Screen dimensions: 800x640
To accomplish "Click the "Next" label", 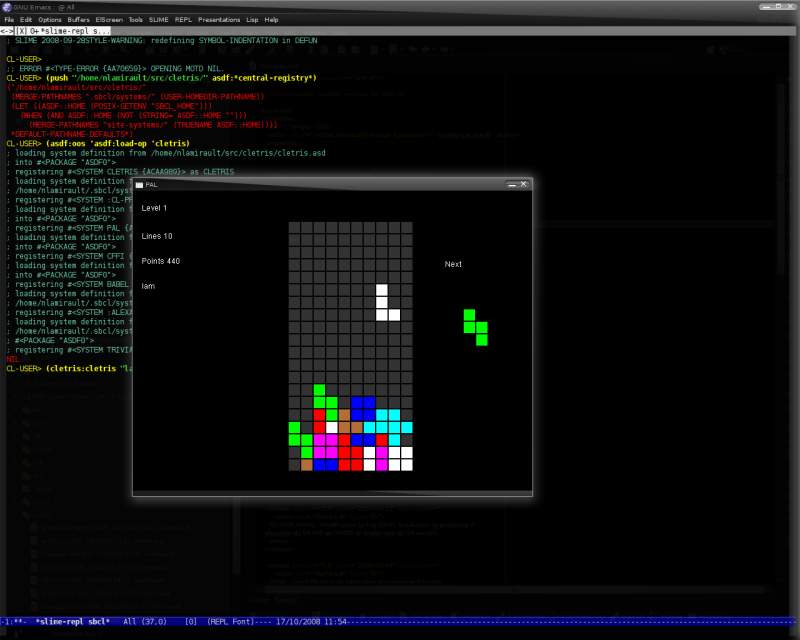I will tap(453, 264).
